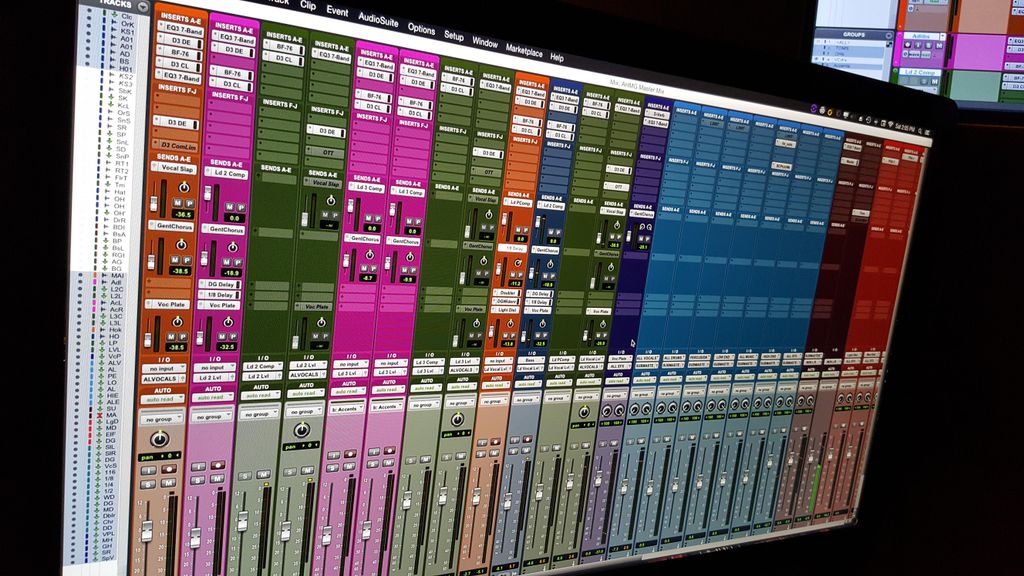The height and width of the screenshot is (576, 1024).
Task: Click the ALVOCALS output assignment
Action: (x=161, y=376)
